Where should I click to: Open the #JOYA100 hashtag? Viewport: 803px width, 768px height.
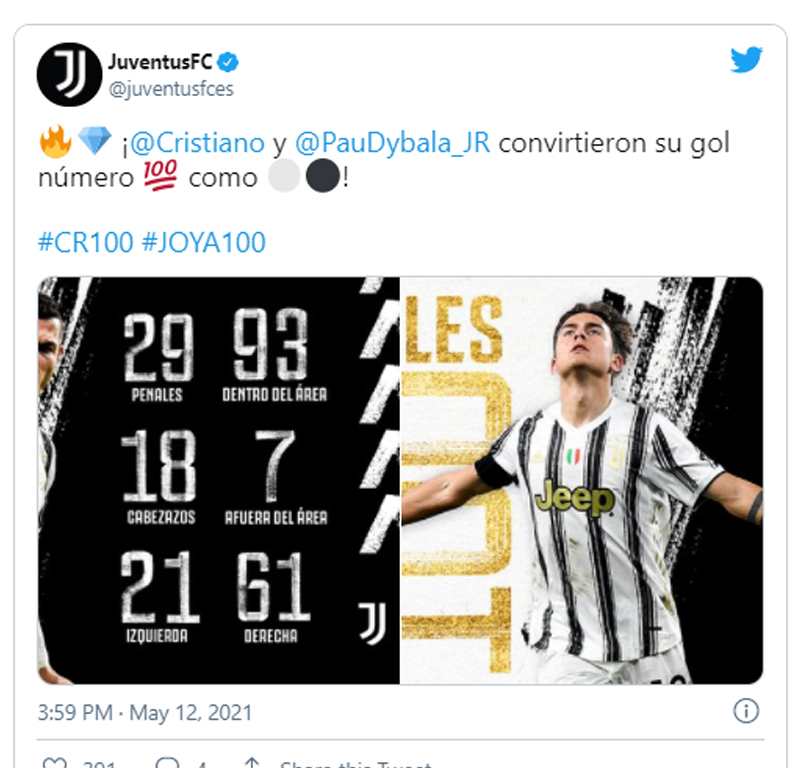point(203,242)
